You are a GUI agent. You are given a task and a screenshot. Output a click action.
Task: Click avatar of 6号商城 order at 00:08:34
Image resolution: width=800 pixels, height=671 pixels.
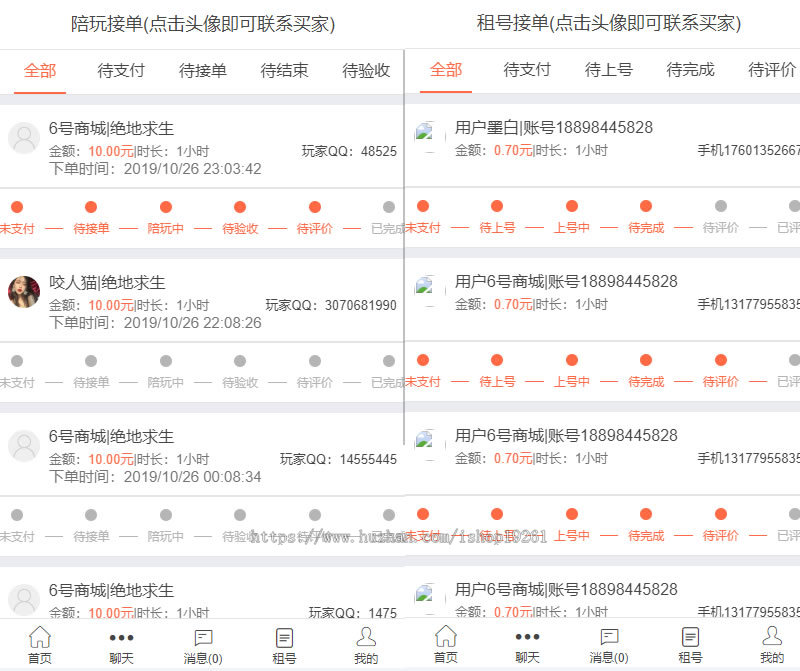tap(24, 446)
